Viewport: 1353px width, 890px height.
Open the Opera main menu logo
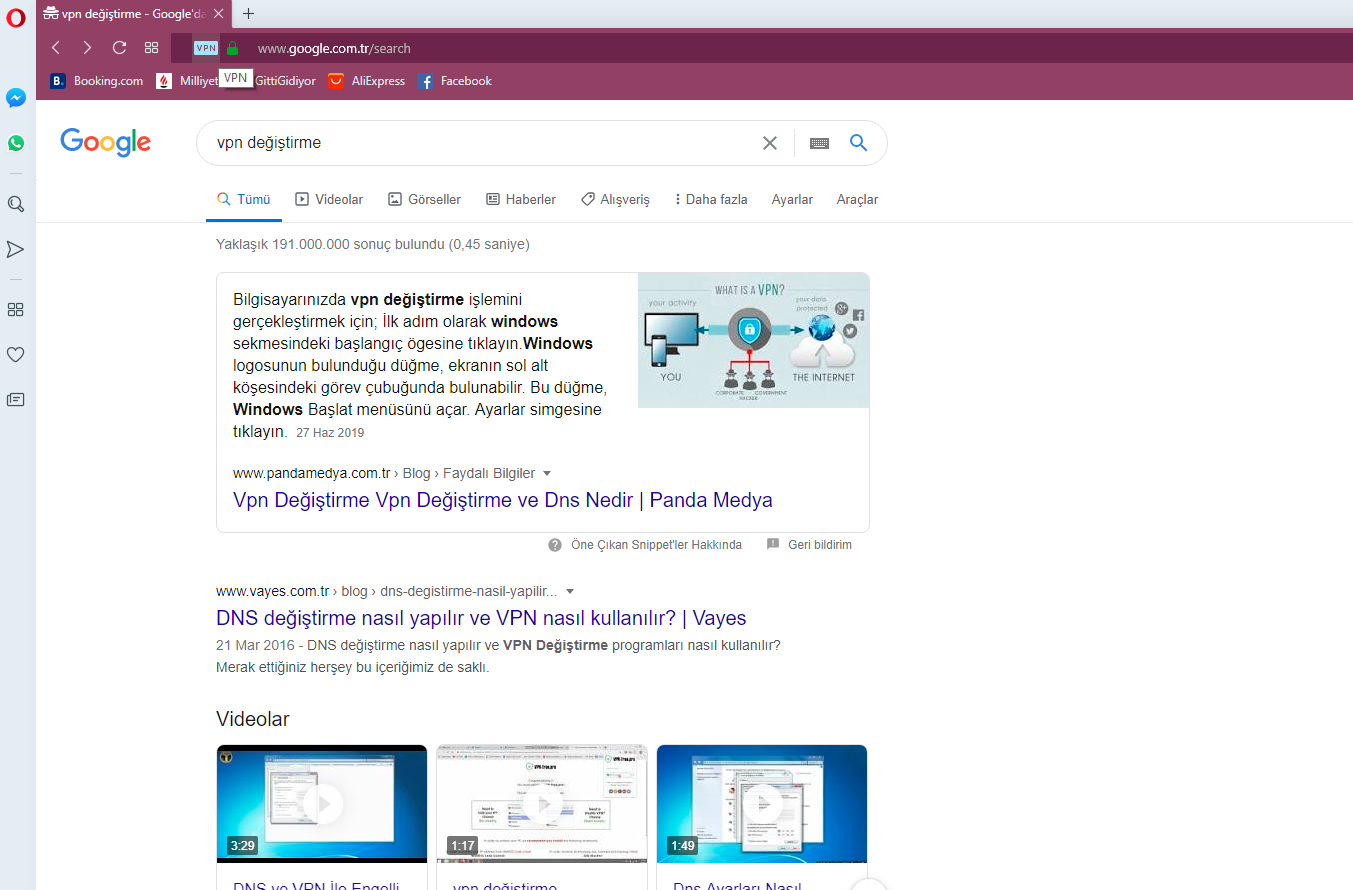(x=16, y=17)
